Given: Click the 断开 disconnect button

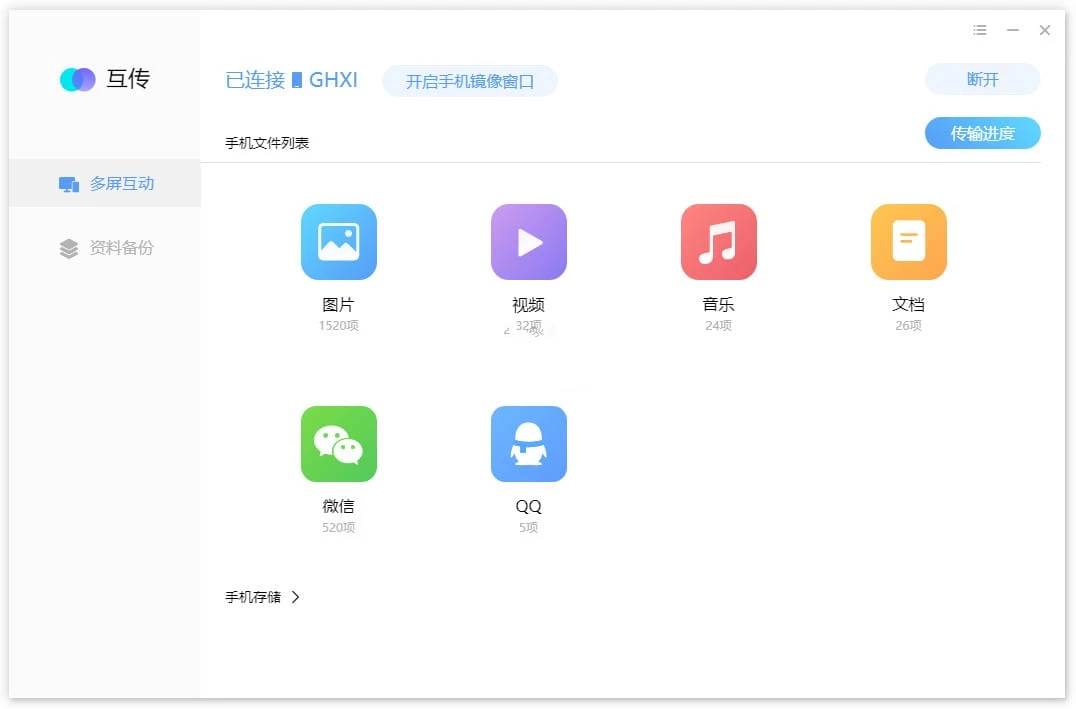Looking at the screenshot, I should (x=981, y=80).
